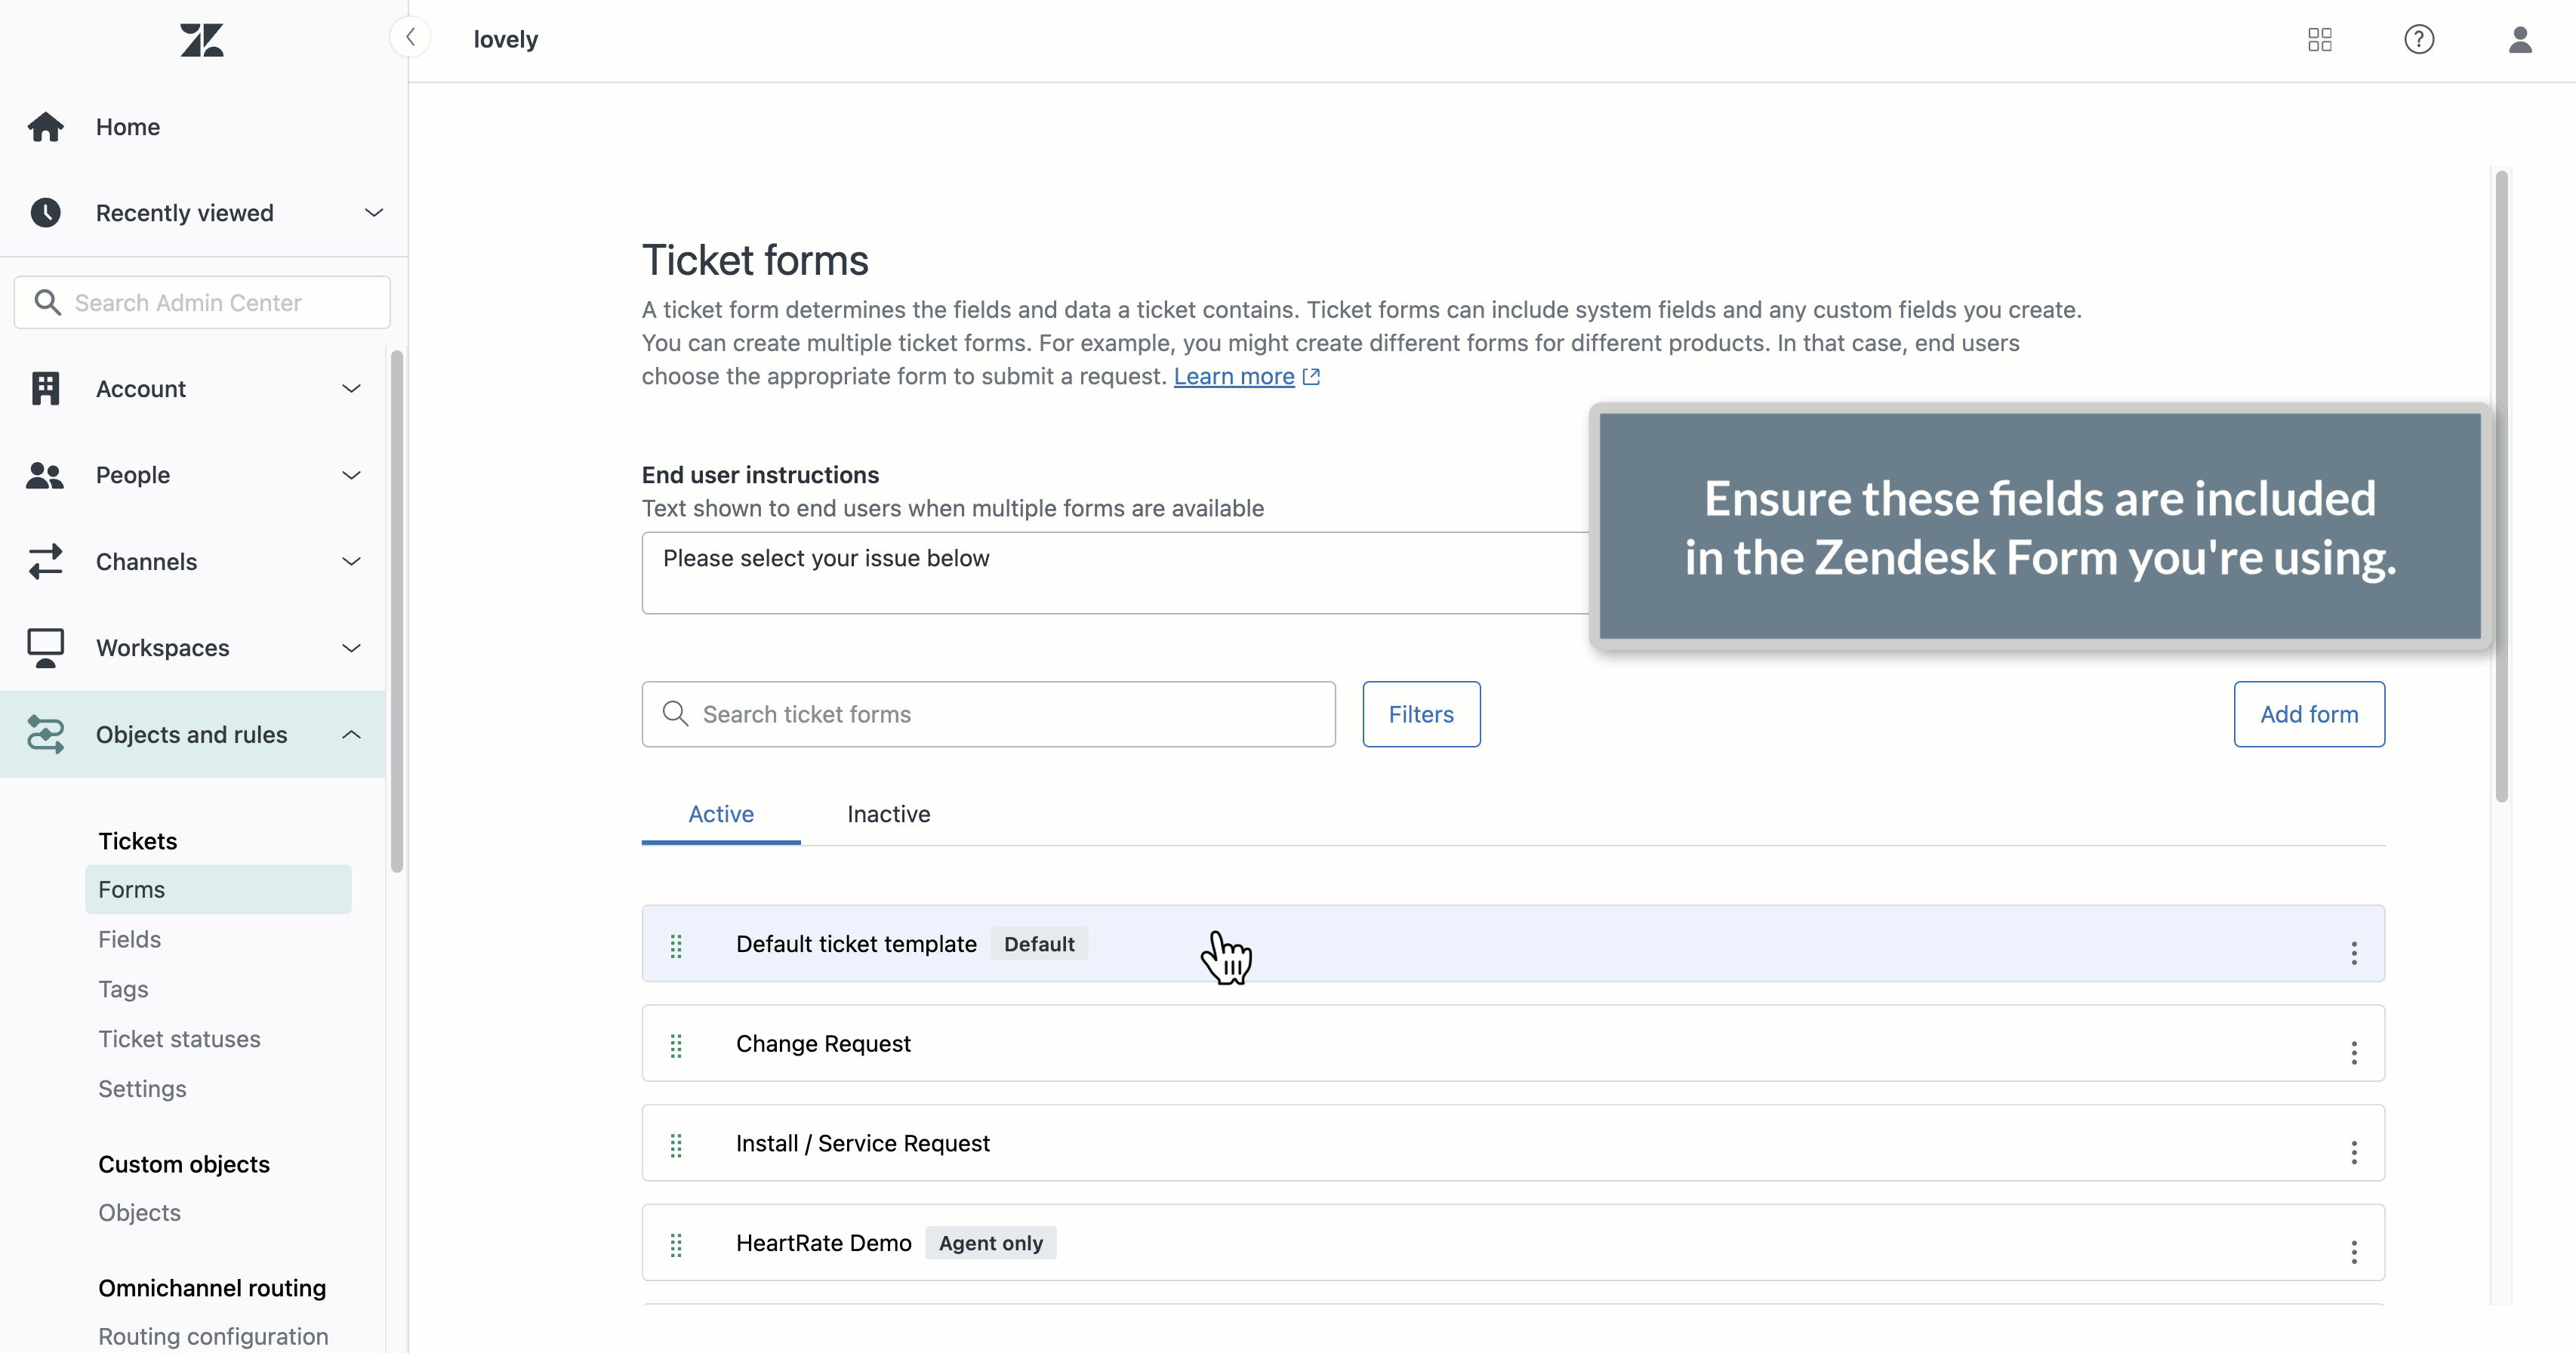Viewport: 2576px width, 1353px height.
Task: Click the Zendesk logo icon
Action: coord(202,40)
